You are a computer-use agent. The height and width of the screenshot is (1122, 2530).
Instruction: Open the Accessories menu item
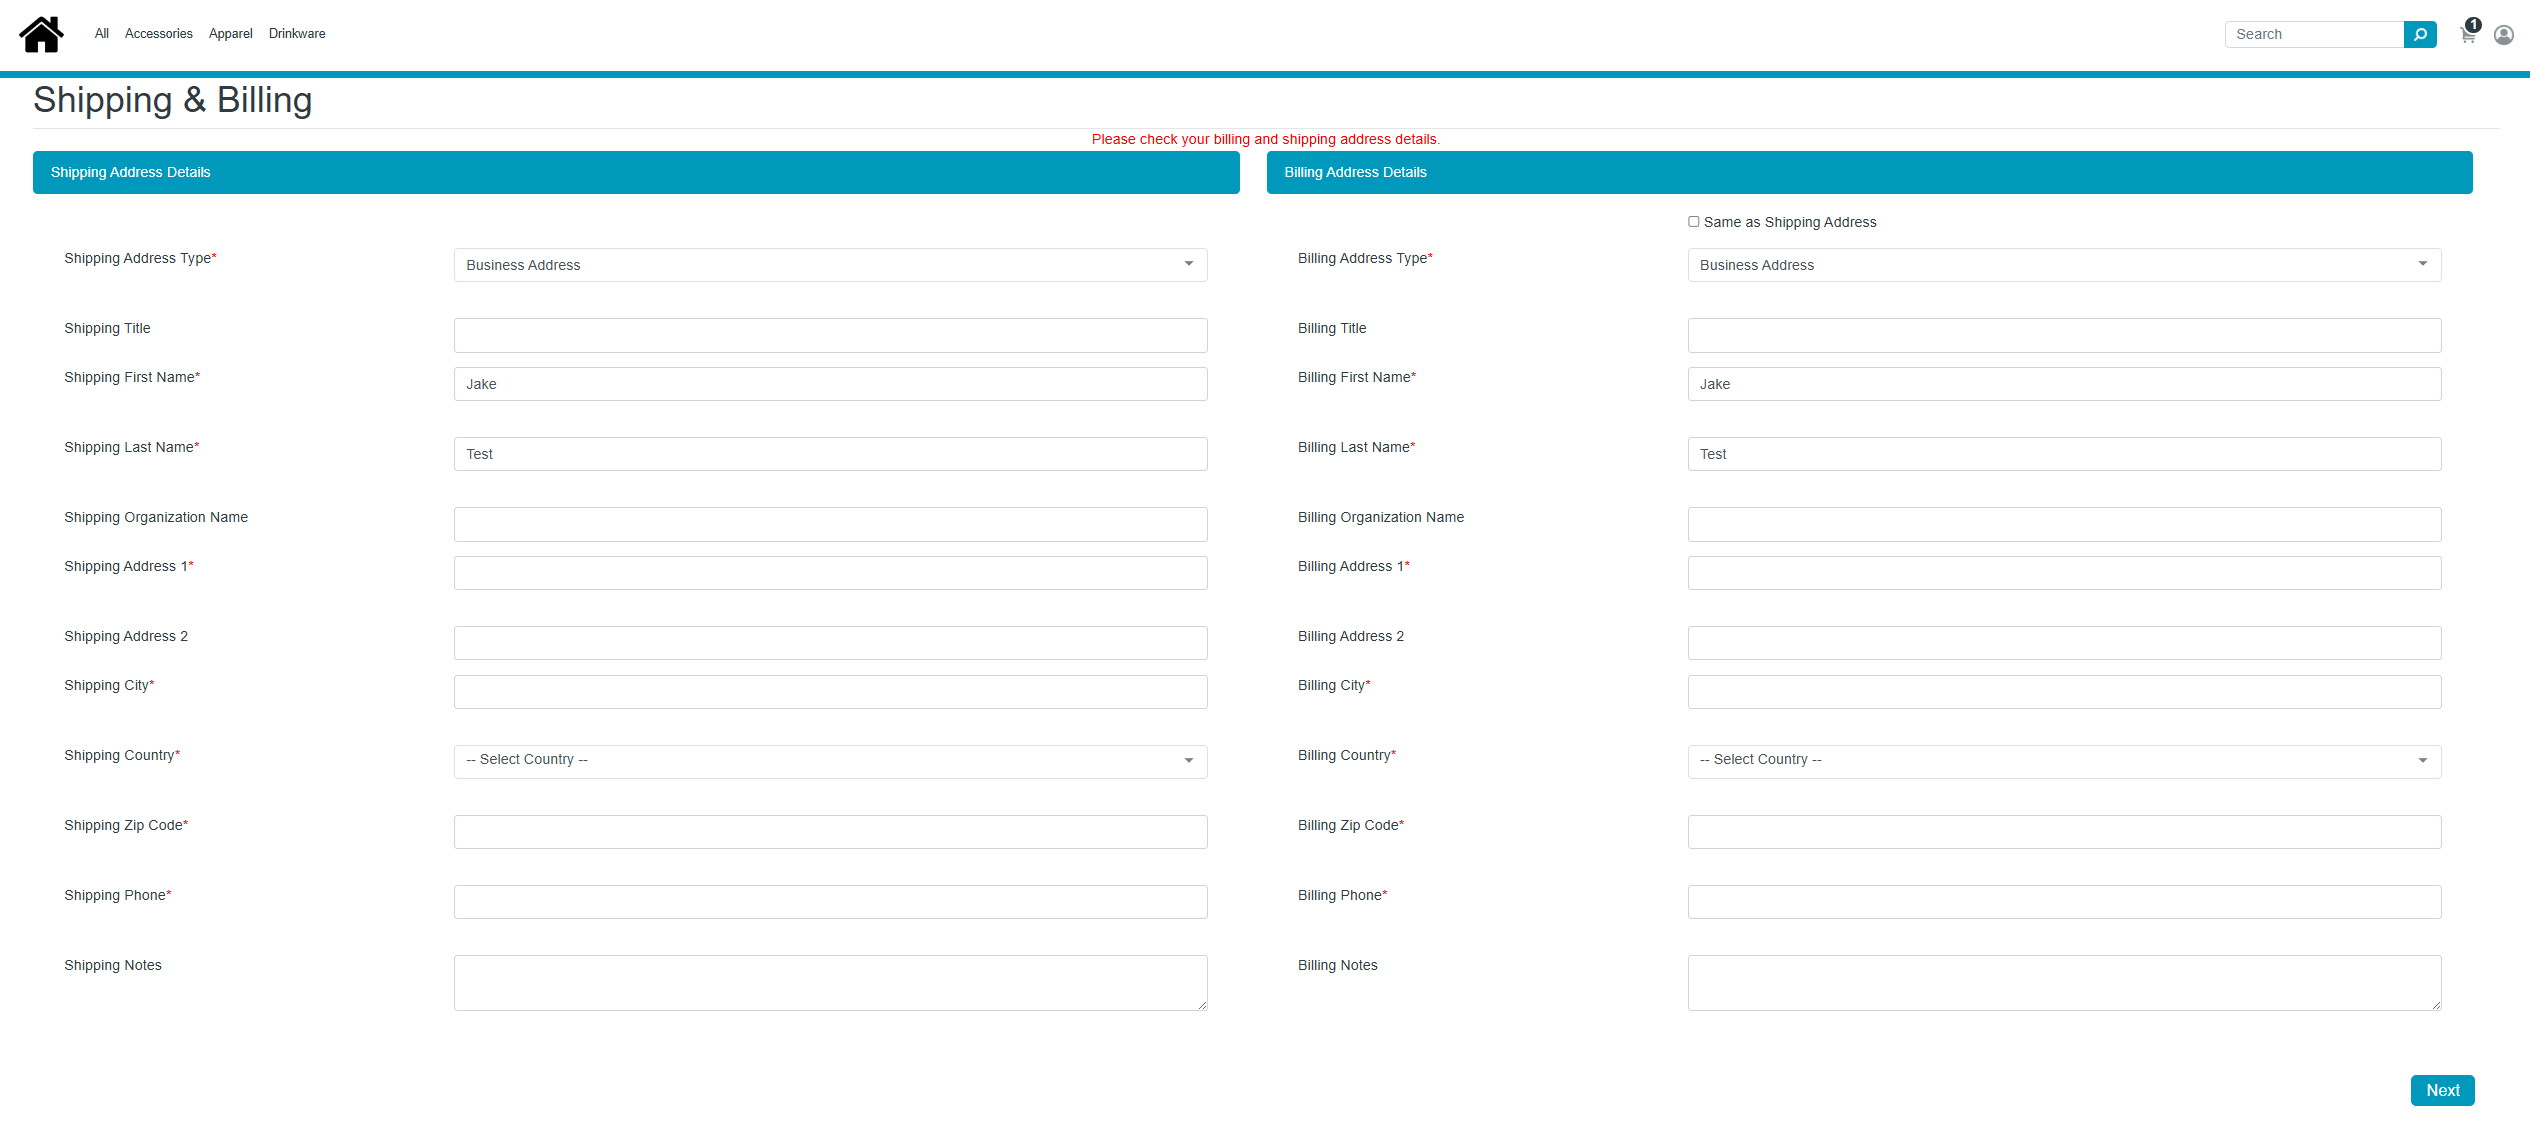click(x=158, y=34)
